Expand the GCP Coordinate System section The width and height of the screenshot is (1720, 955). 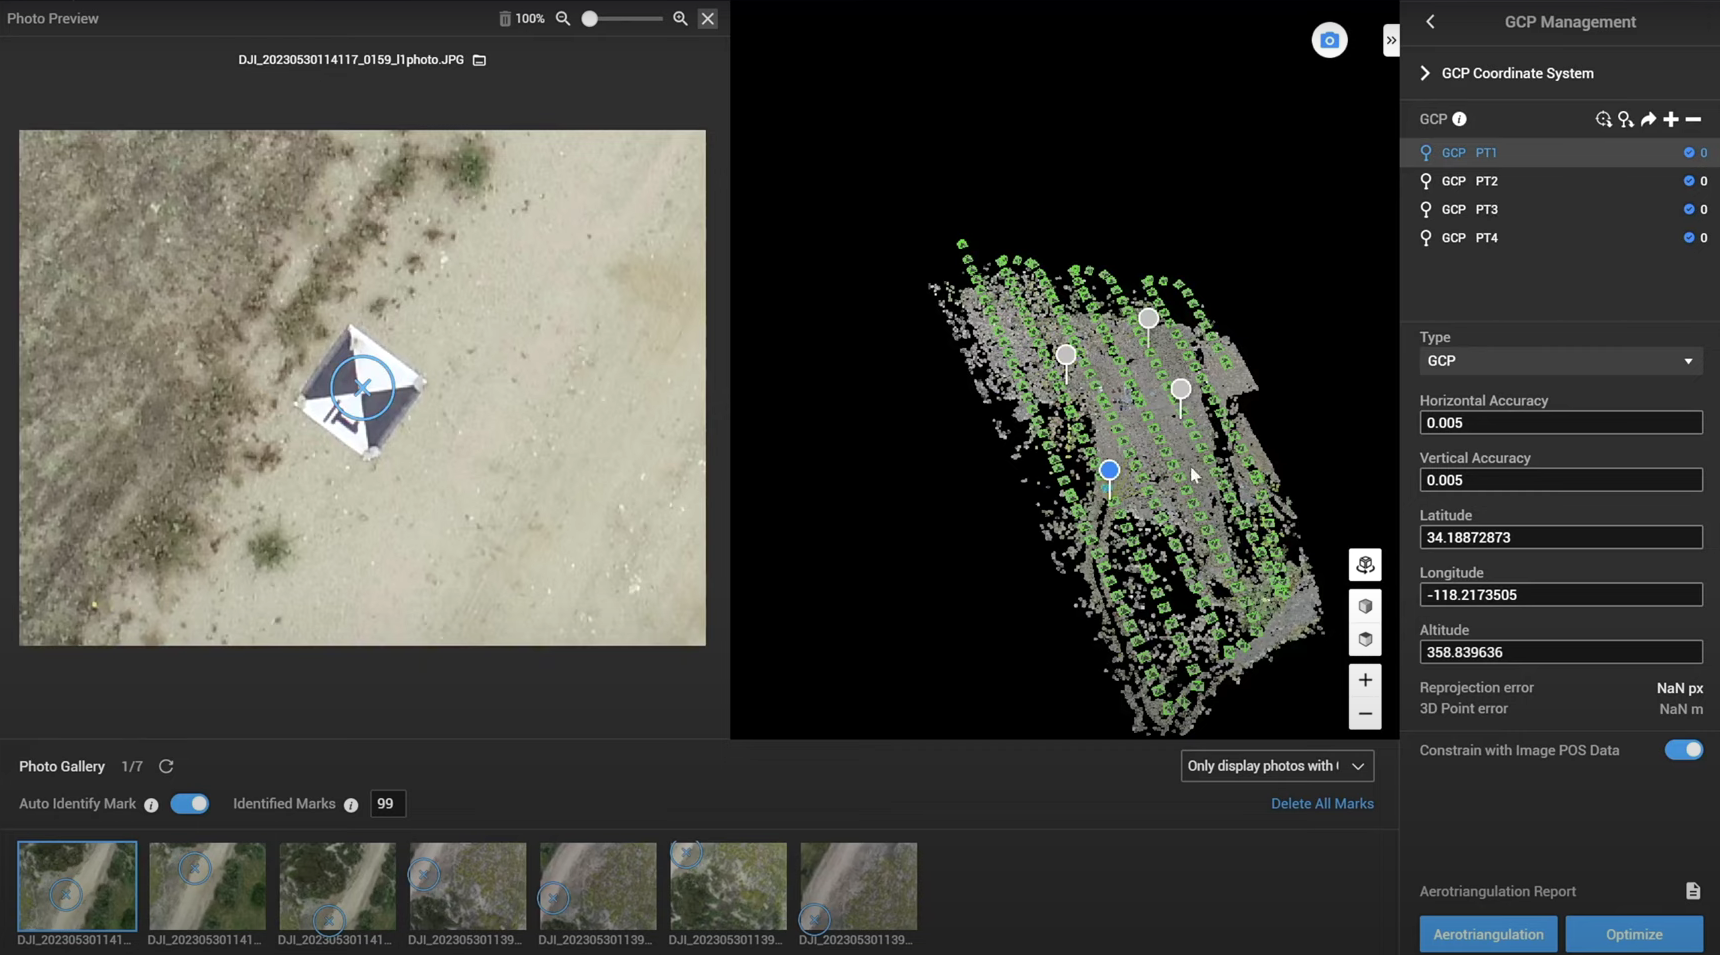click(1425, 73)
